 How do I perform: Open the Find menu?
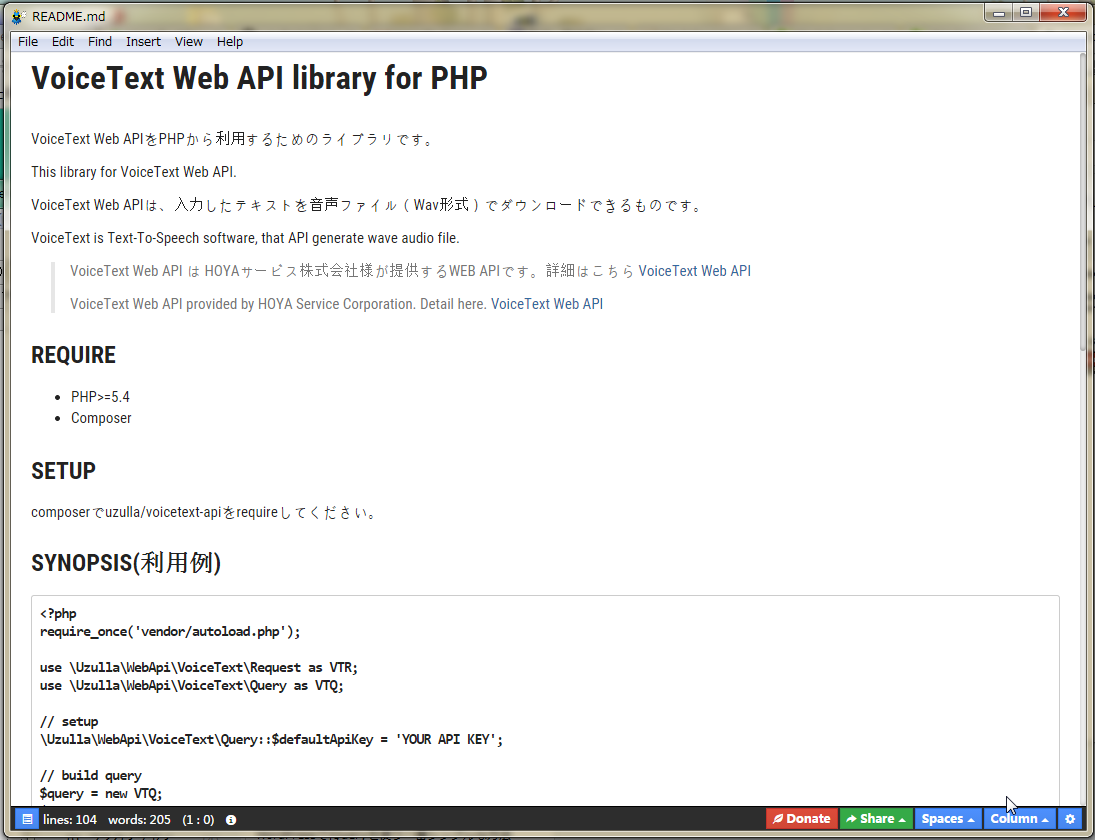tap(100, 42)
